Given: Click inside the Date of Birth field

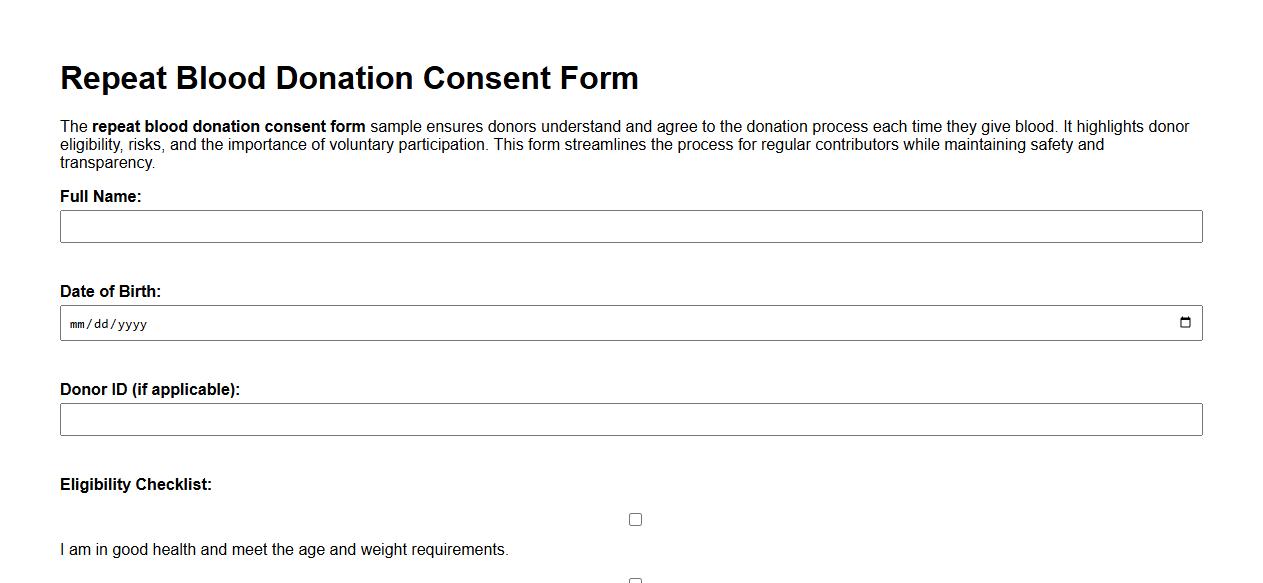Looking at the screenshot, I should [400, 322].
